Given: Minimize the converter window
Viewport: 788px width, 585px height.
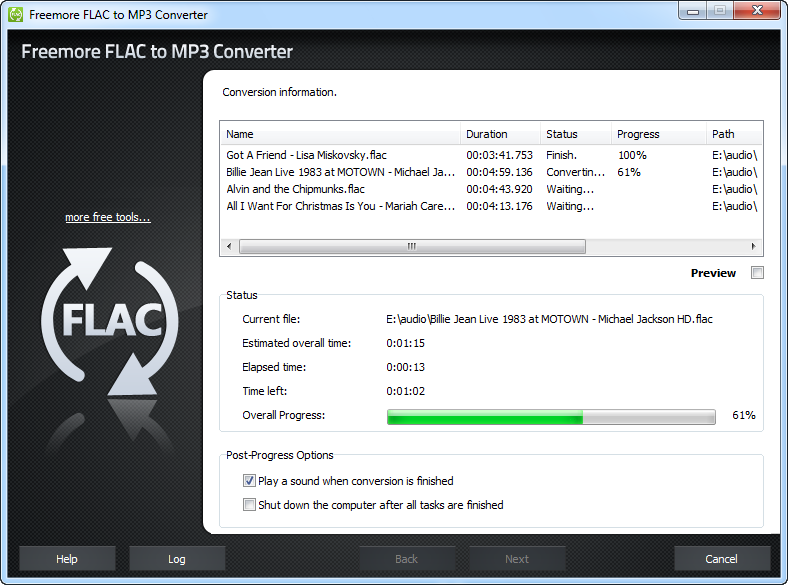Looking at the screenshot, I should click(x=693, y=11).
